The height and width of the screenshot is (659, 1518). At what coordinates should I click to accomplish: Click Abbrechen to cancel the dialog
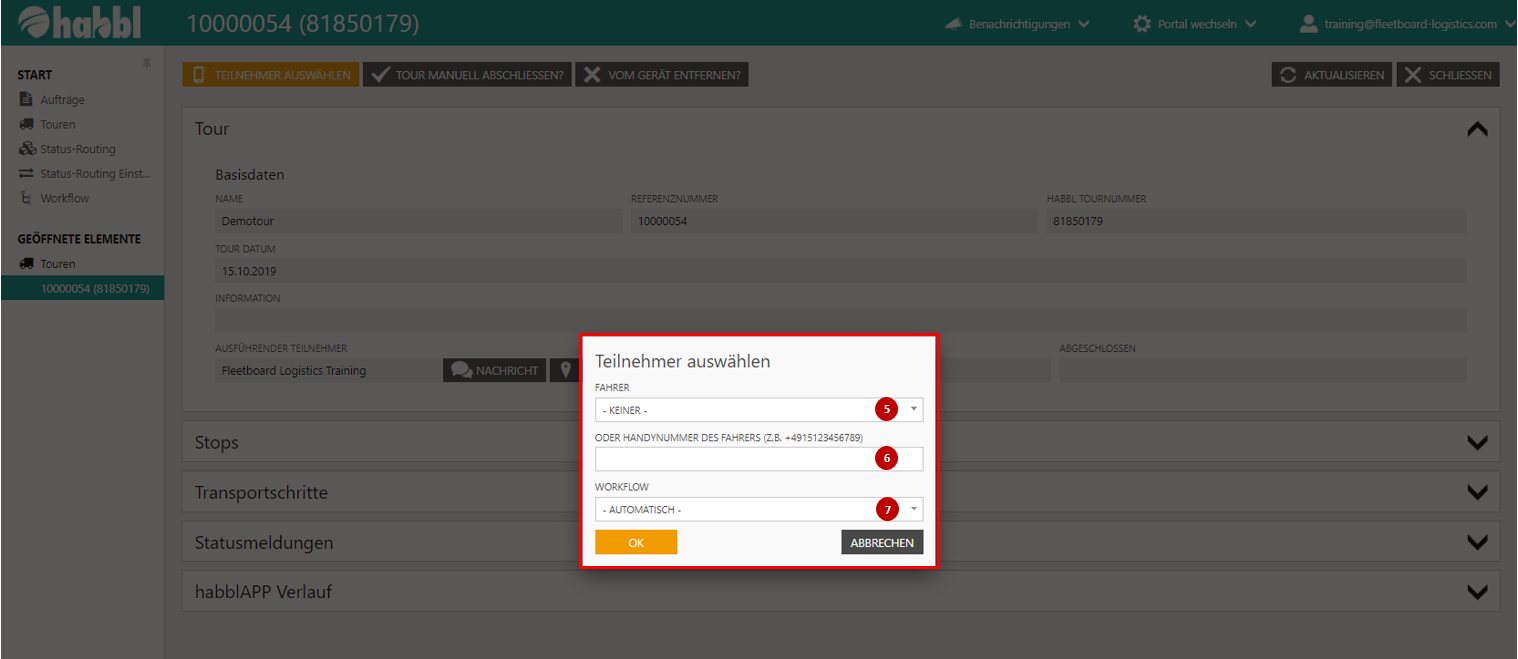click(x=882, y=542)
